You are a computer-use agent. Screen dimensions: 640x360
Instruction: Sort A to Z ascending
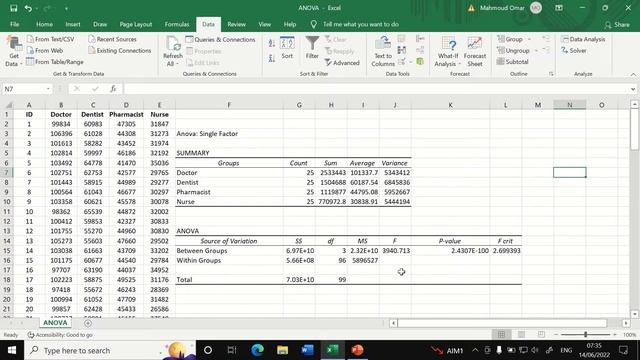tap(272, 43)
